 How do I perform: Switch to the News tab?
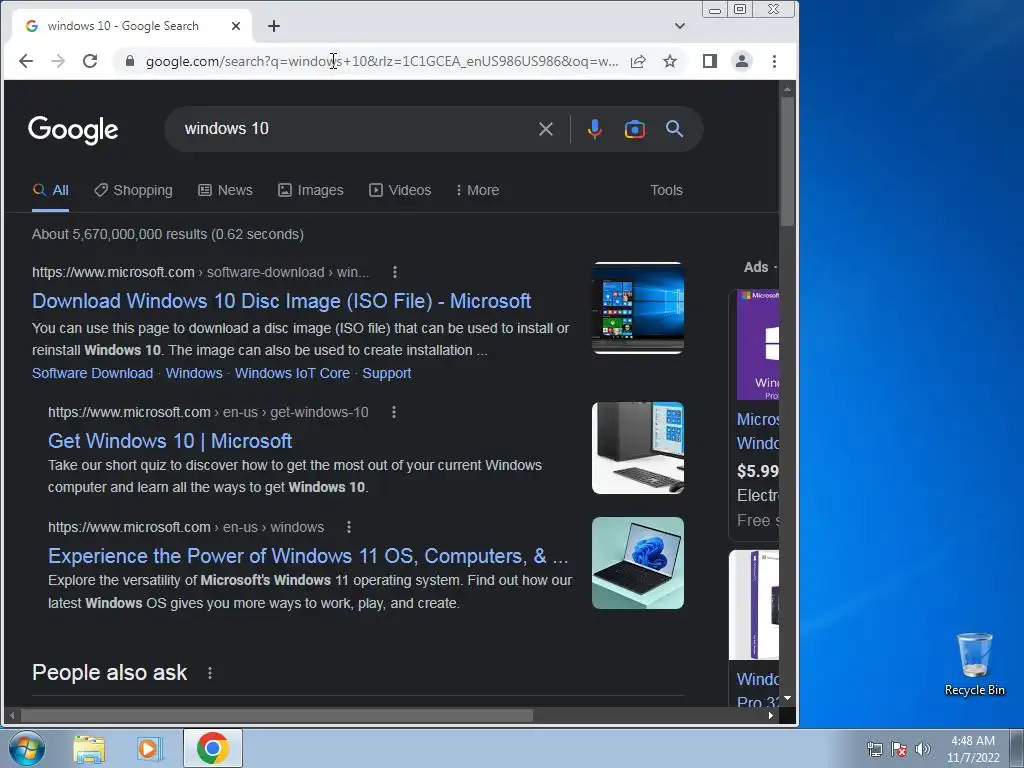pos(225,190)
